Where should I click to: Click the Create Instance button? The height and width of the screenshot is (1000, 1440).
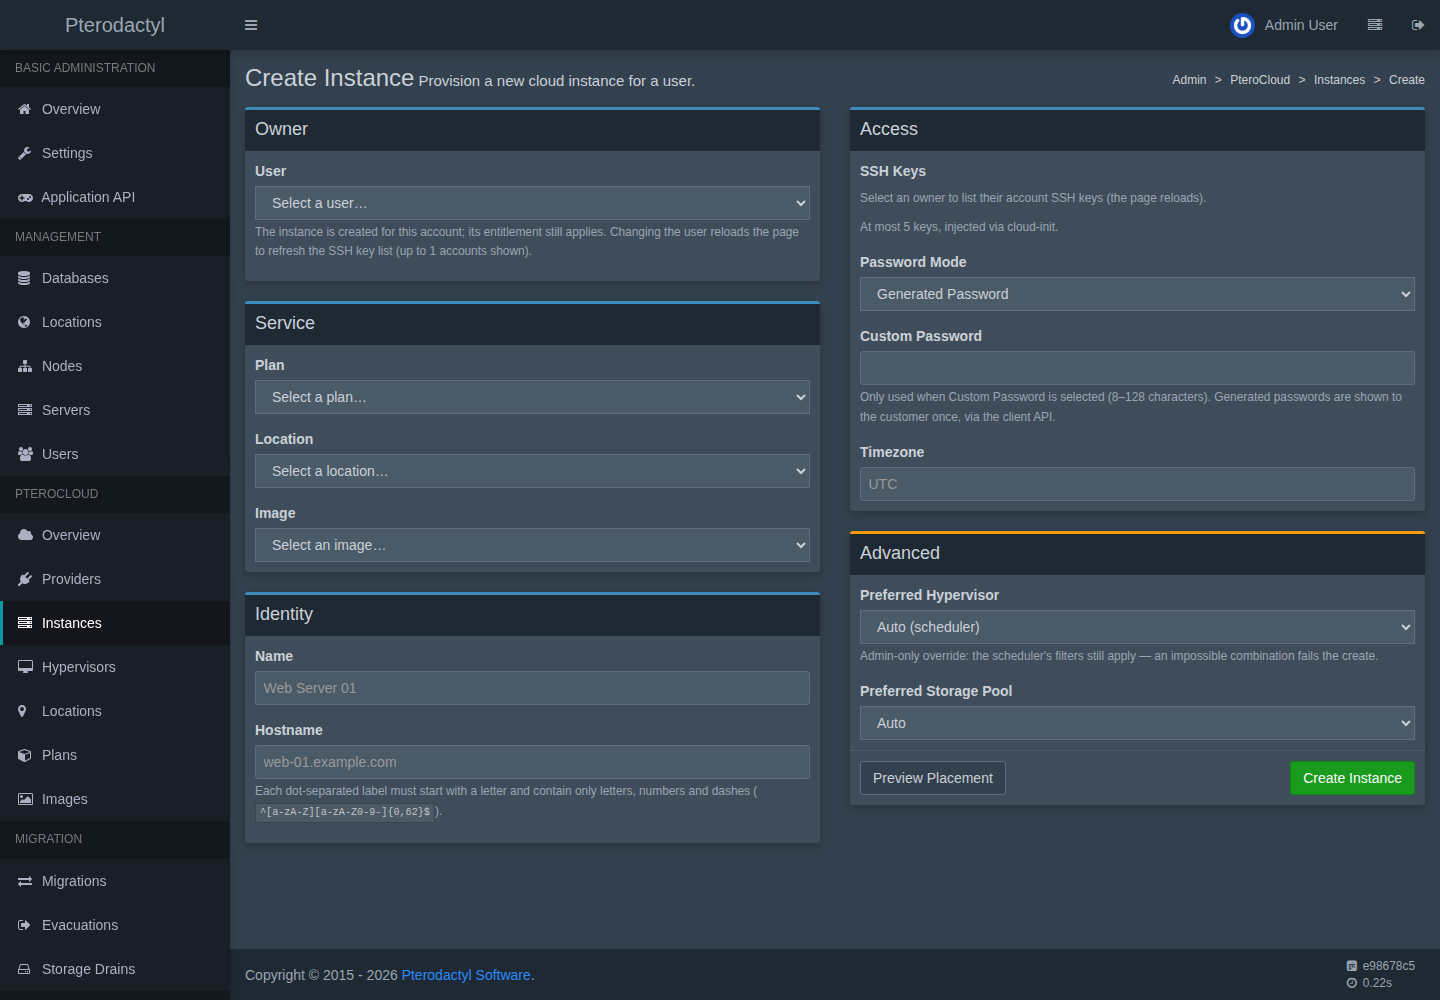click(x=1352, y=778)
